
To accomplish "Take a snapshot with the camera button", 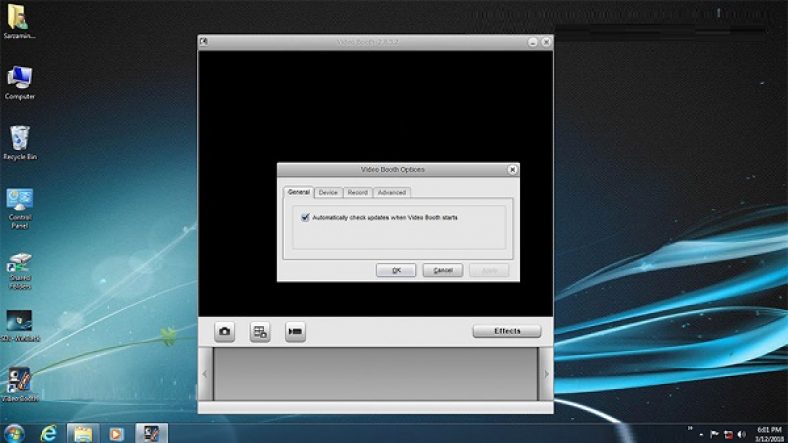I will pos(225,331).
